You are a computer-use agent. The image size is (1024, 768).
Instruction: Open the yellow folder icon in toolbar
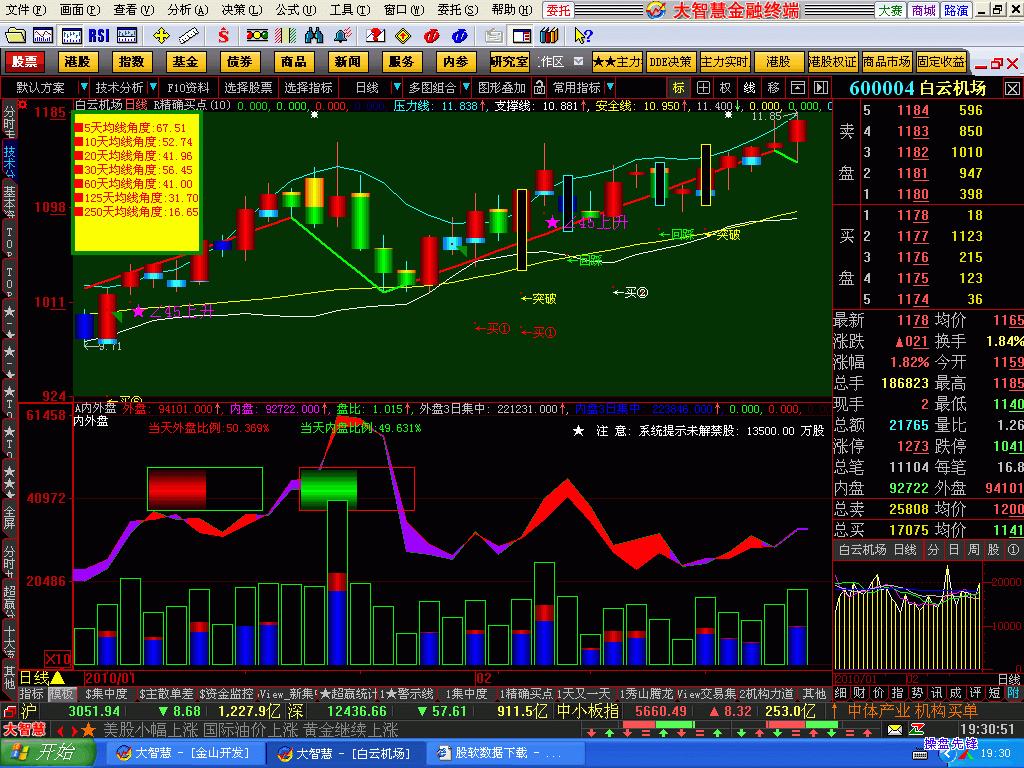coord(15,36)
